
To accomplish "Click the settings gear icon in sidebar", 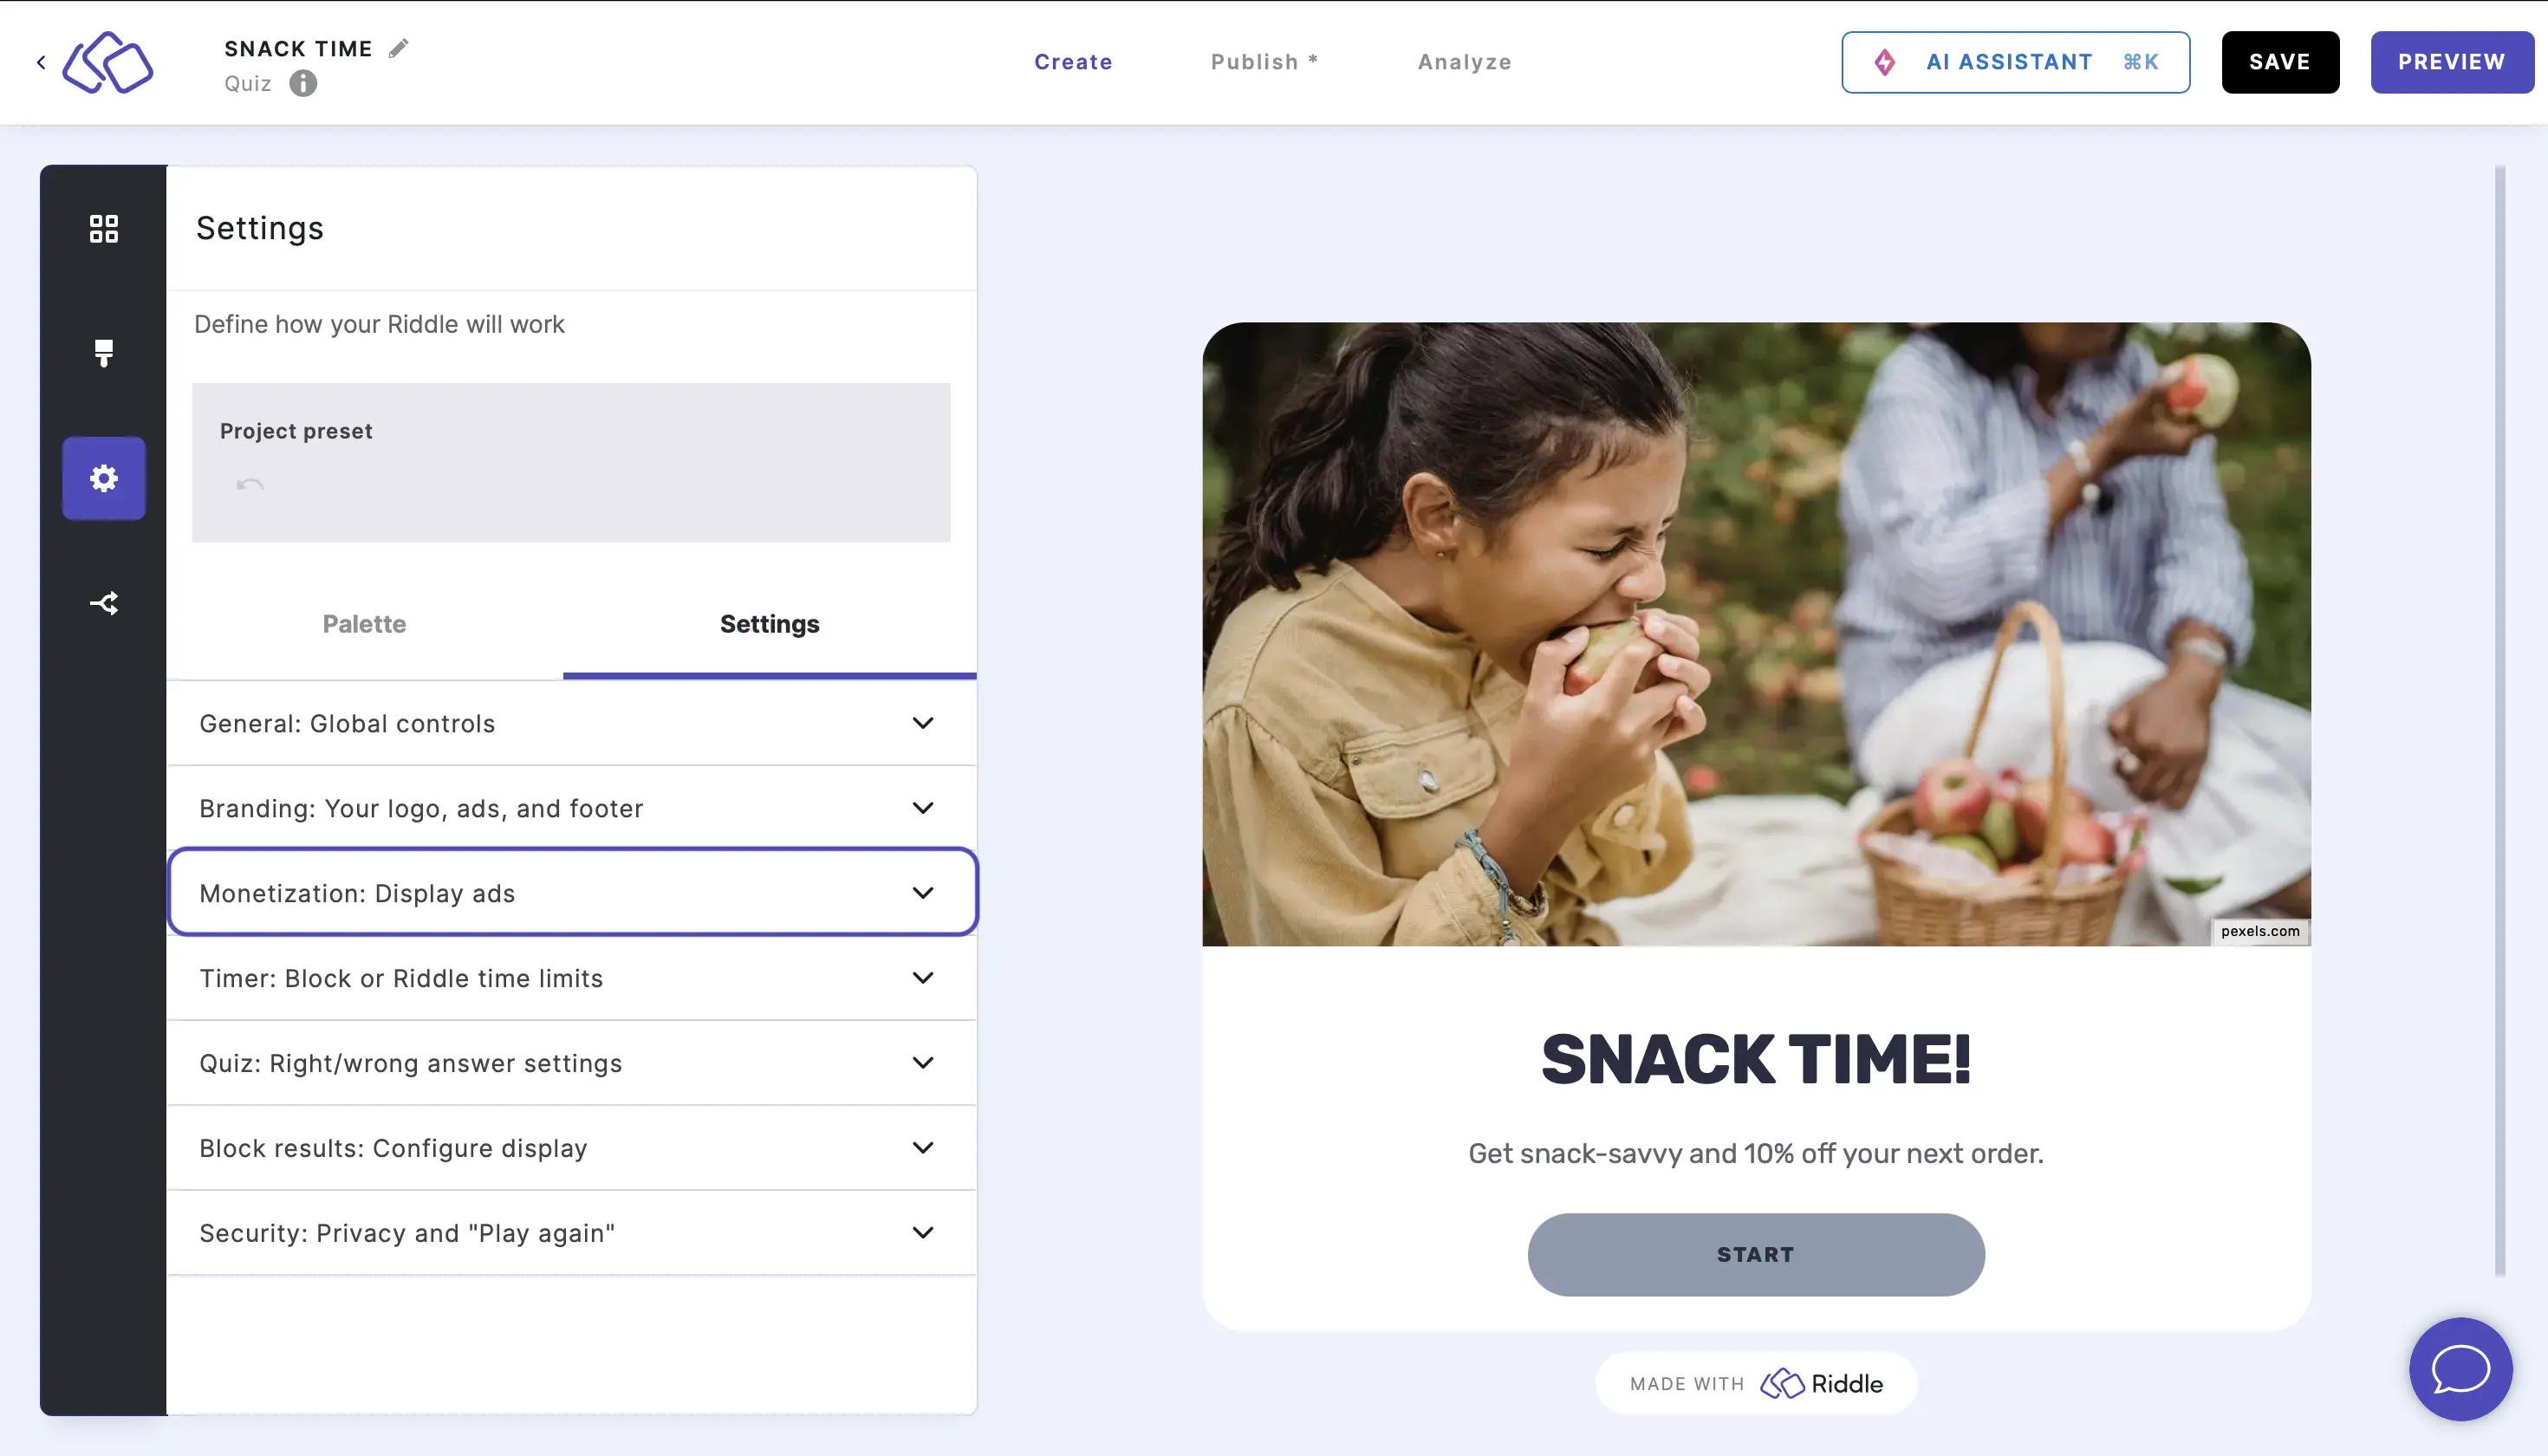I will 101,478.
